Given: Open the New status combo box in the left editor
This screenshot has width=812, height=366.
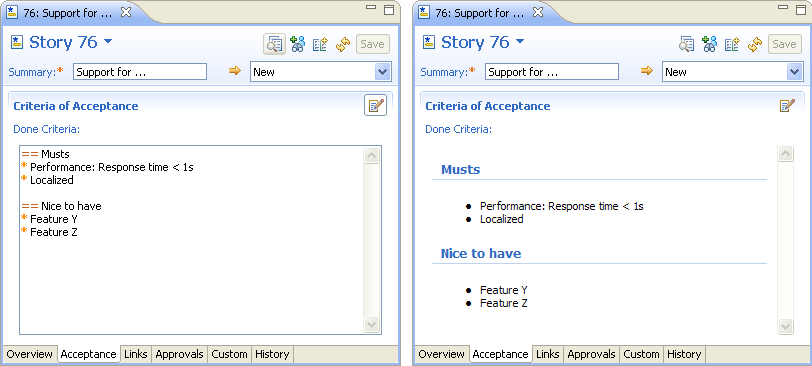Looking at the screenshot, I should click(321, 72).
